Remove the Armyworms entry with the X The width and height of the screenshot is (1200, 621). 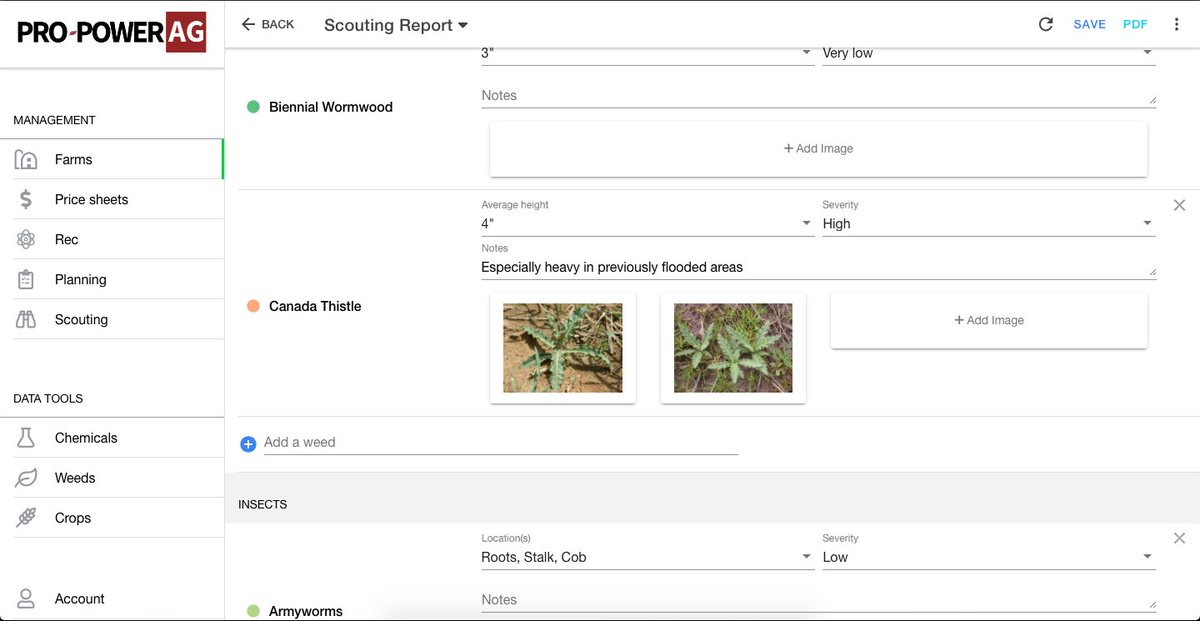(x=1179, y=538)
